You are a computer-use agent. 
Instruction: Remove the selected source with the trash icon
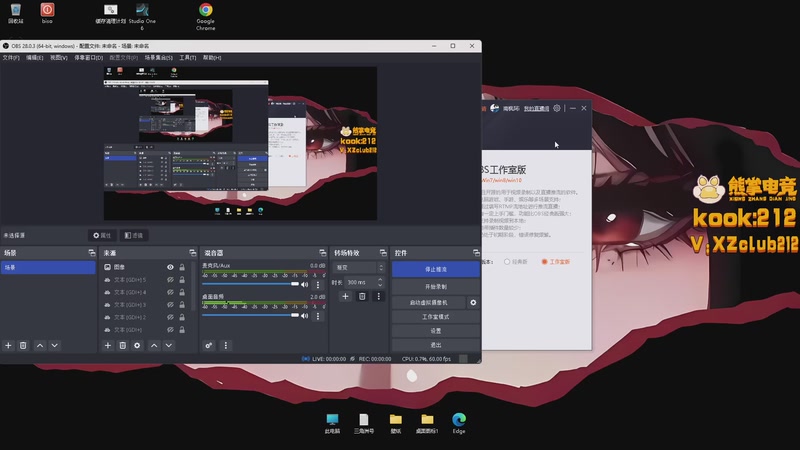tap(122, 345)
